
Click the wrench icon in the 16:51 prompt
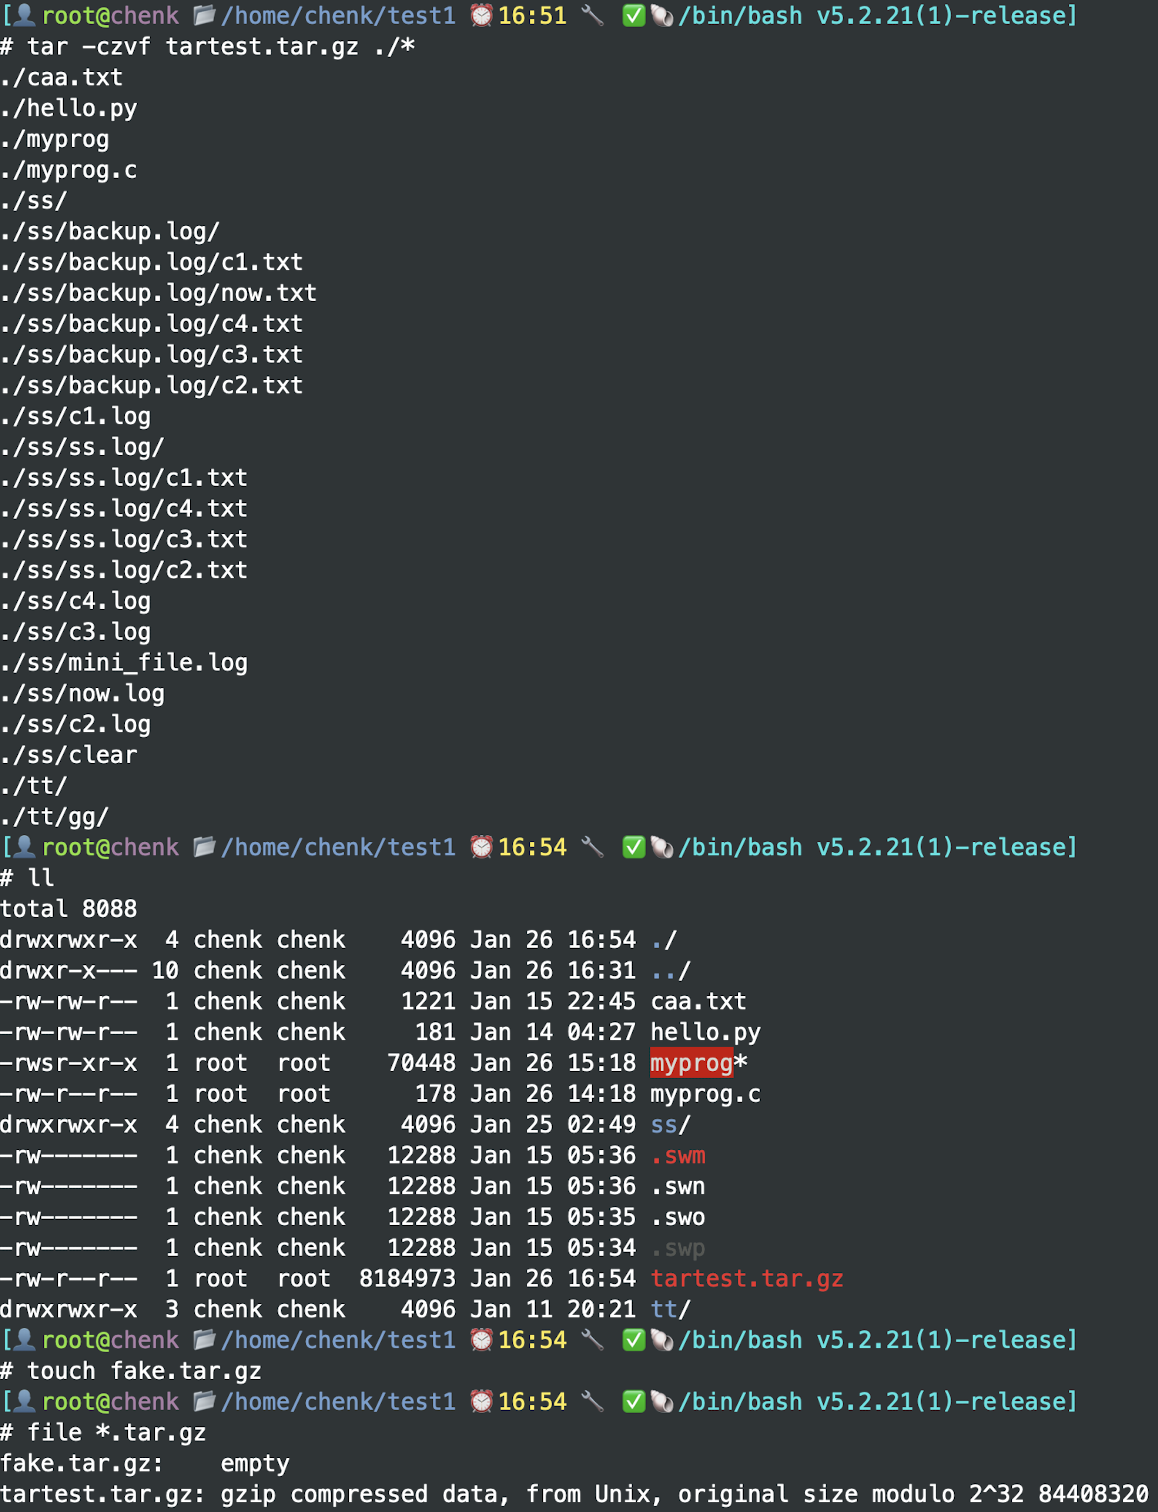pyautogui.click(x=593, y=16)
